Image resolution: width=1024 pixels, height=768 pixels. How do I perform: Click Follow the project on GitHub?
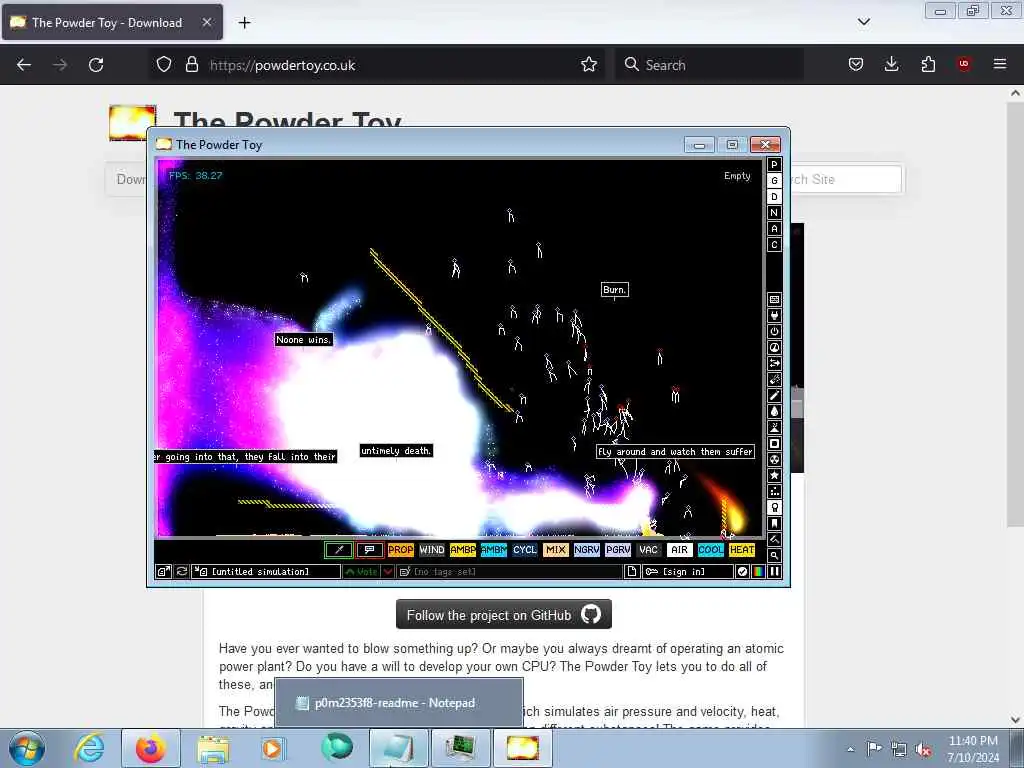[x=504, y=615]
